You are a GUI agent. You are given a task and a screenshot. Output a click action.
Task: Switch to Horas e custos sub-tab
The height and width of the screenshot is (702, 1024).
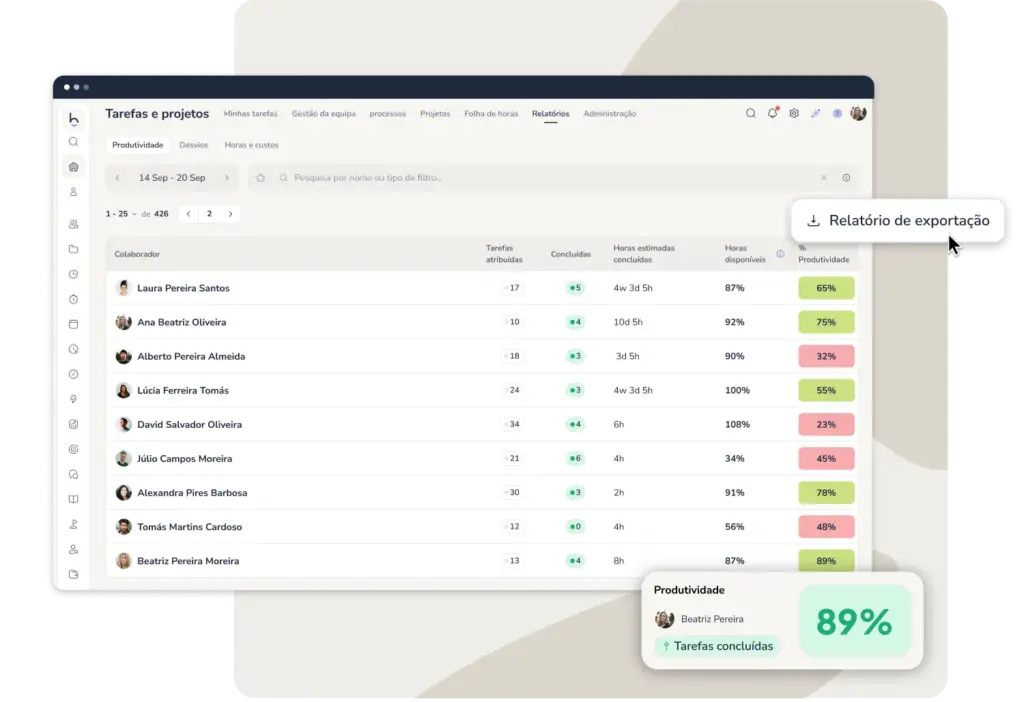(251, 145)
